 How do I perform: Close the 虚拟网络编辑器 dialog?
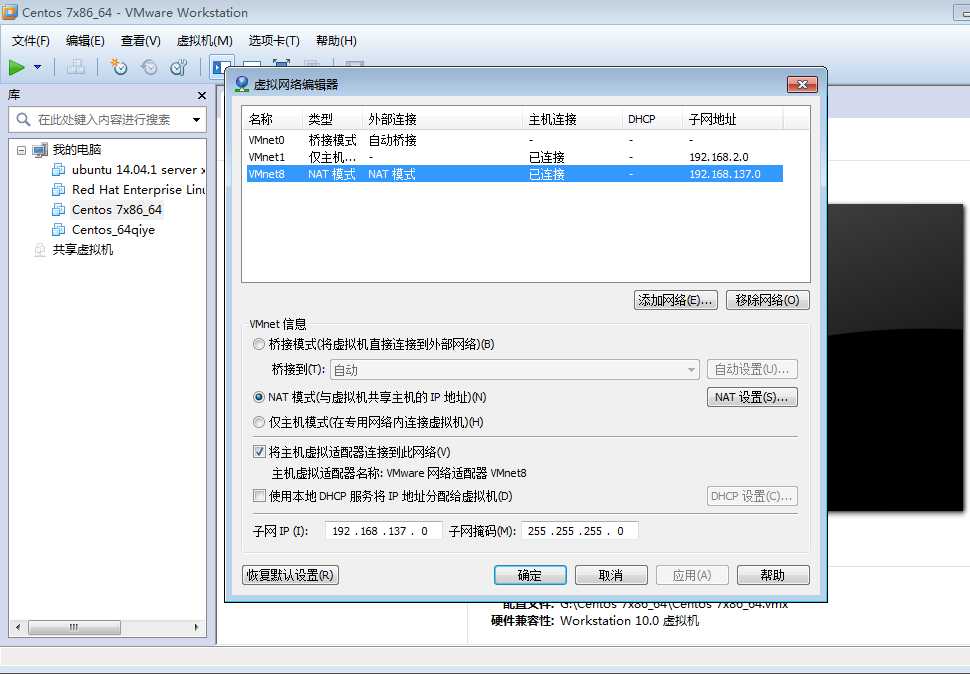pyautogui.click(x=802, y=84)
